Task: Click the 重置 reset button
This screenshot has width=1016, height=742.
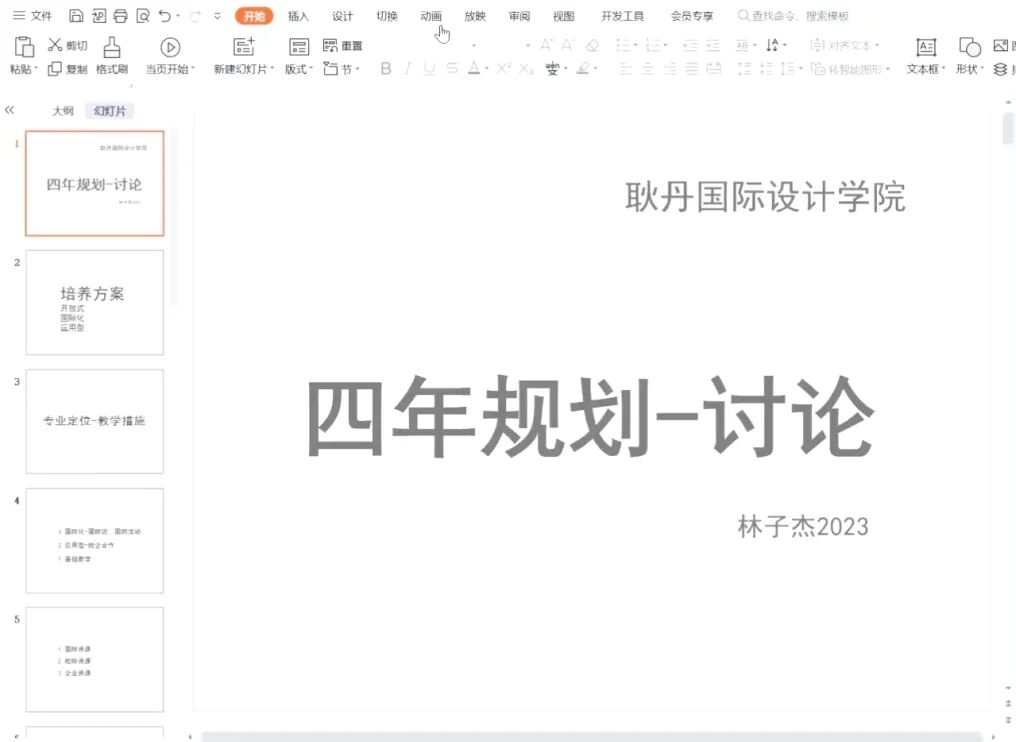Action: click(x=343, y=44)
